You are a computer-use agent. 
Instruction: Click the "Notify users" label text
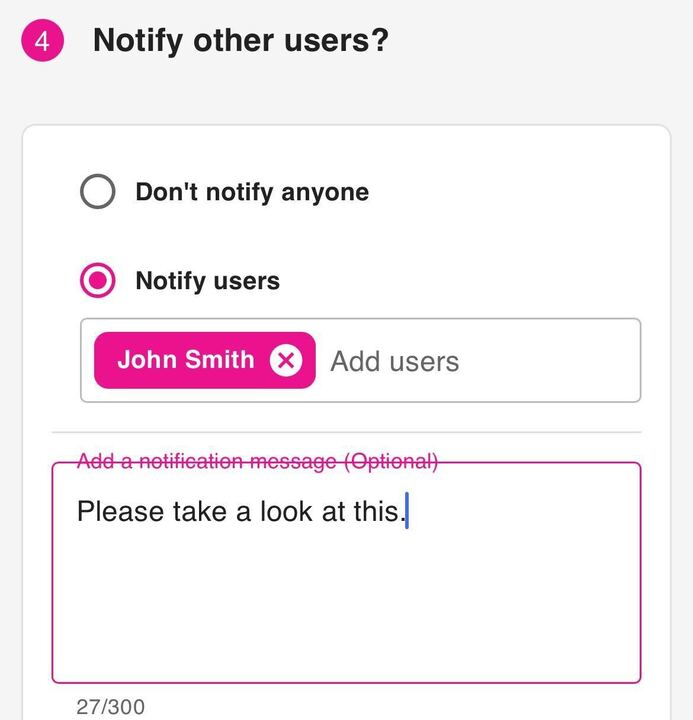coord(208,281)
